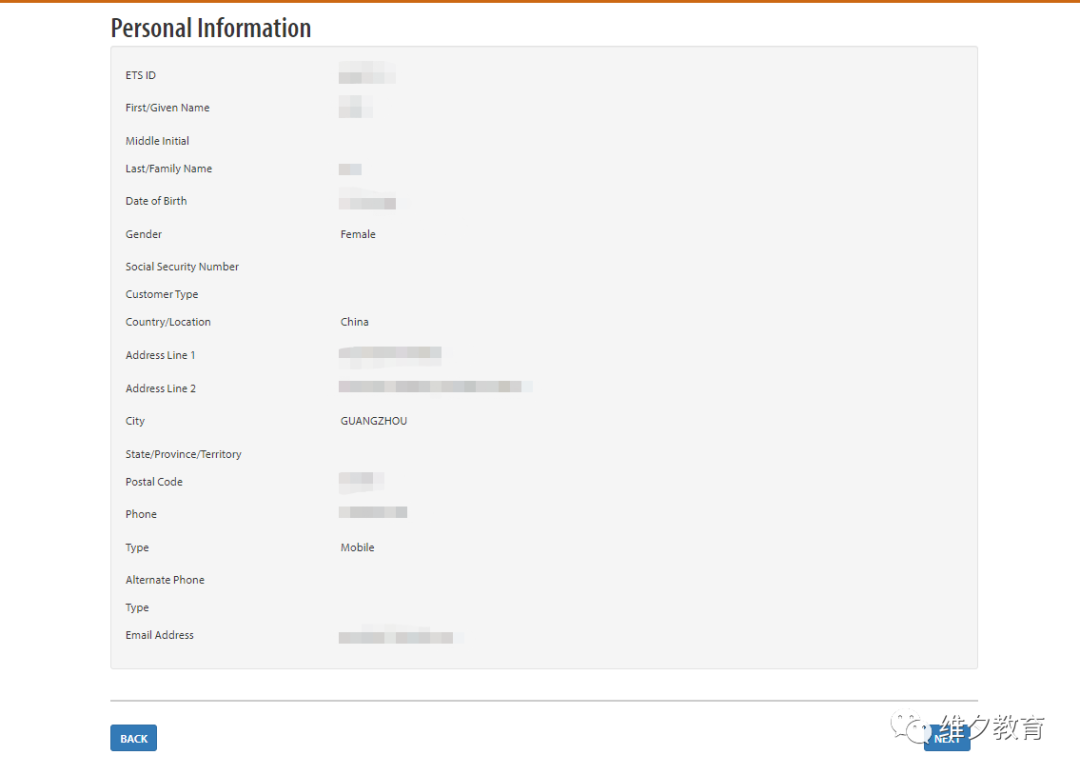Viewport: 1080px width, 775px height.
Task: Click the Phone label
Action: coord(141,514)
